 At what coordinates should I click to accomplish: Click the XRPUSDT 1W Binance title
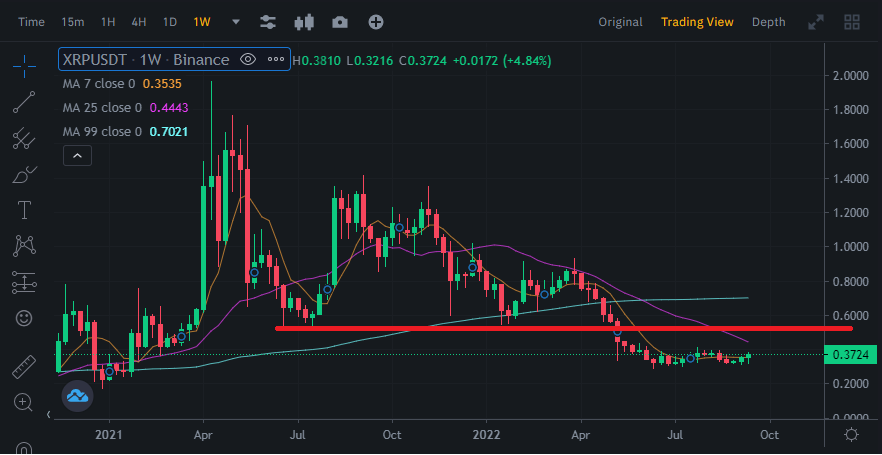(146, 60)
